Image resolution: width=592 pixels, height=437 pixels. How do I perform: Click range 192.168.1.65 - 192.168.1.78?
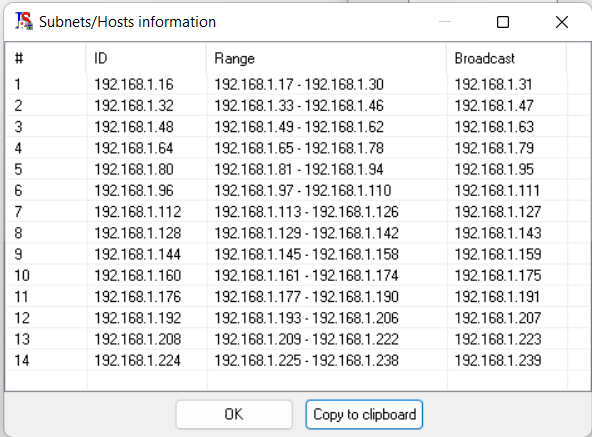coord(299,148)
